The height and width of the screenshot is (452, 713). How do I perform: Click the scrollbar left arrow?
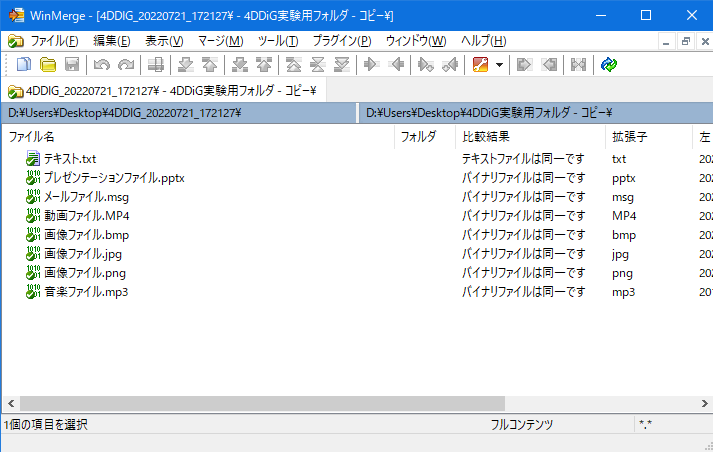pyautogui.click(x=11, y=403)
